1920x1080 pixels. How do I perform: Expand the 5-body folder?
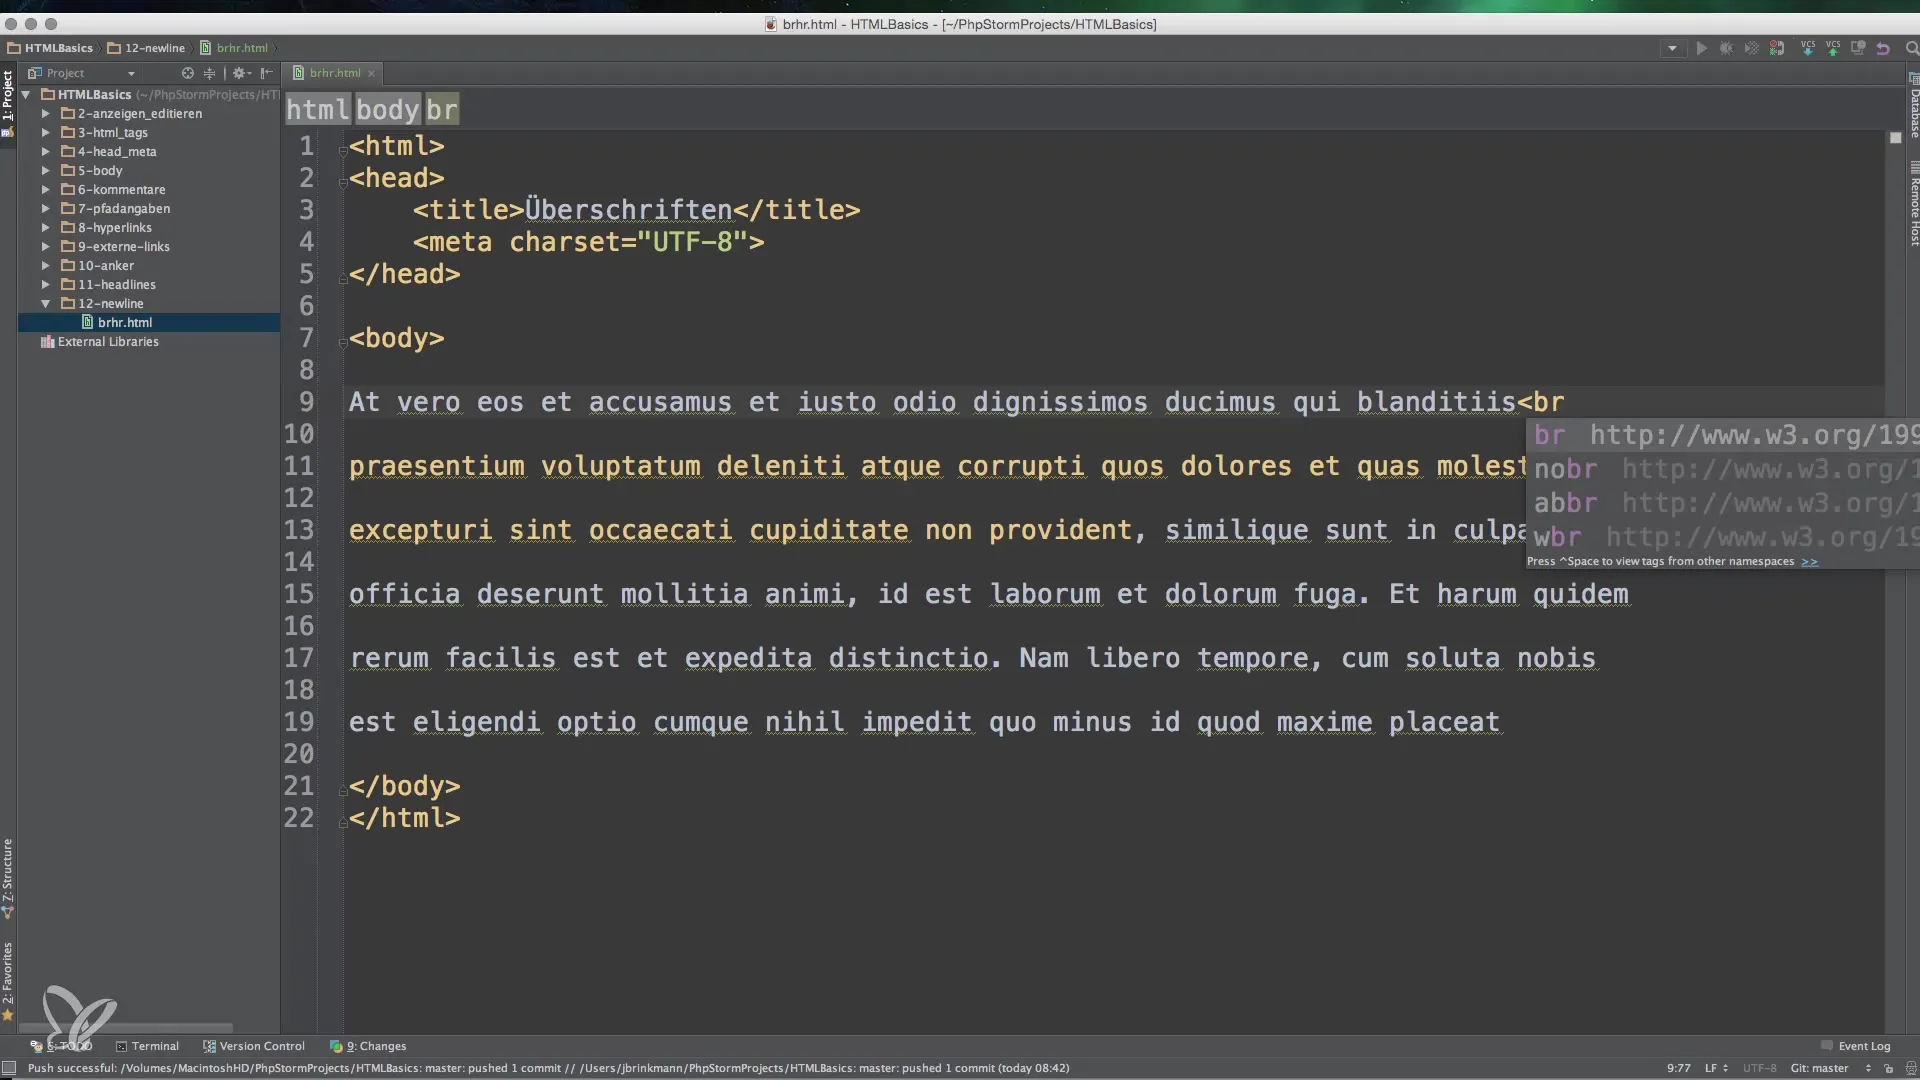(x=45, y=171)
